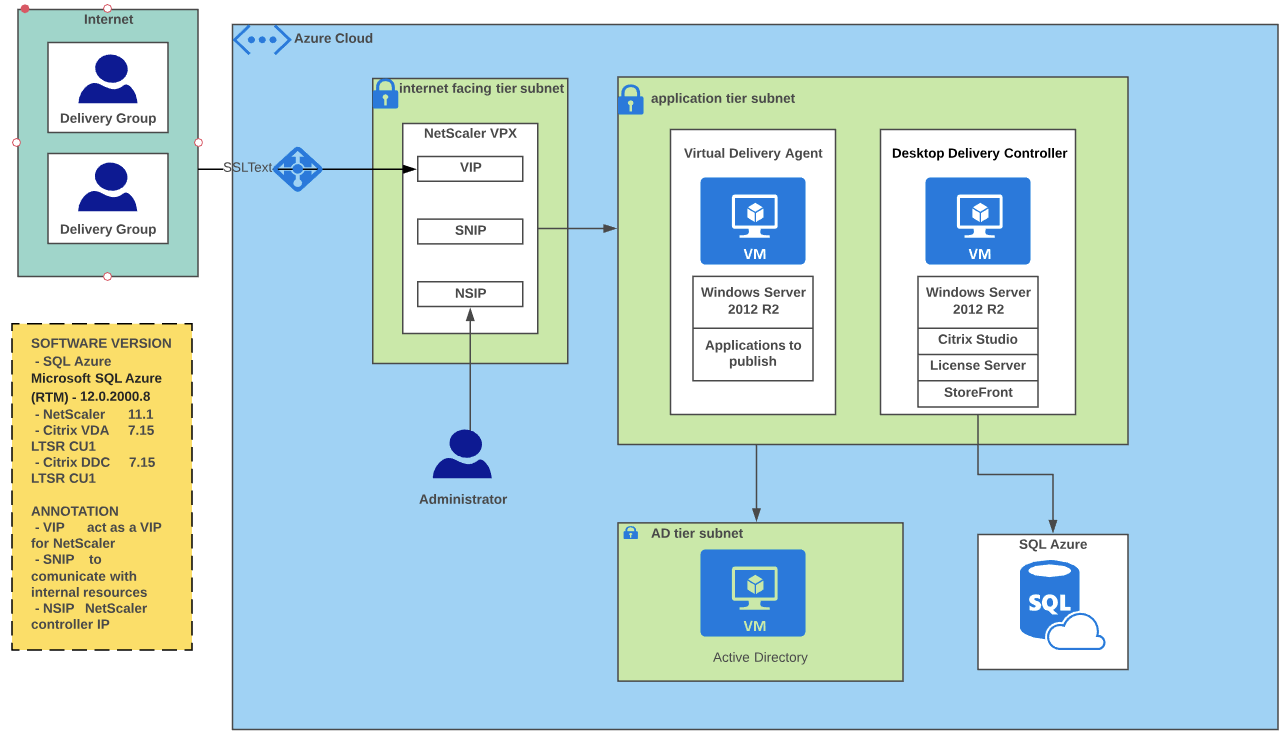Select the internet facing tier subnet lock icon
The image size is (1288, 739).
[x=385, y=94]
